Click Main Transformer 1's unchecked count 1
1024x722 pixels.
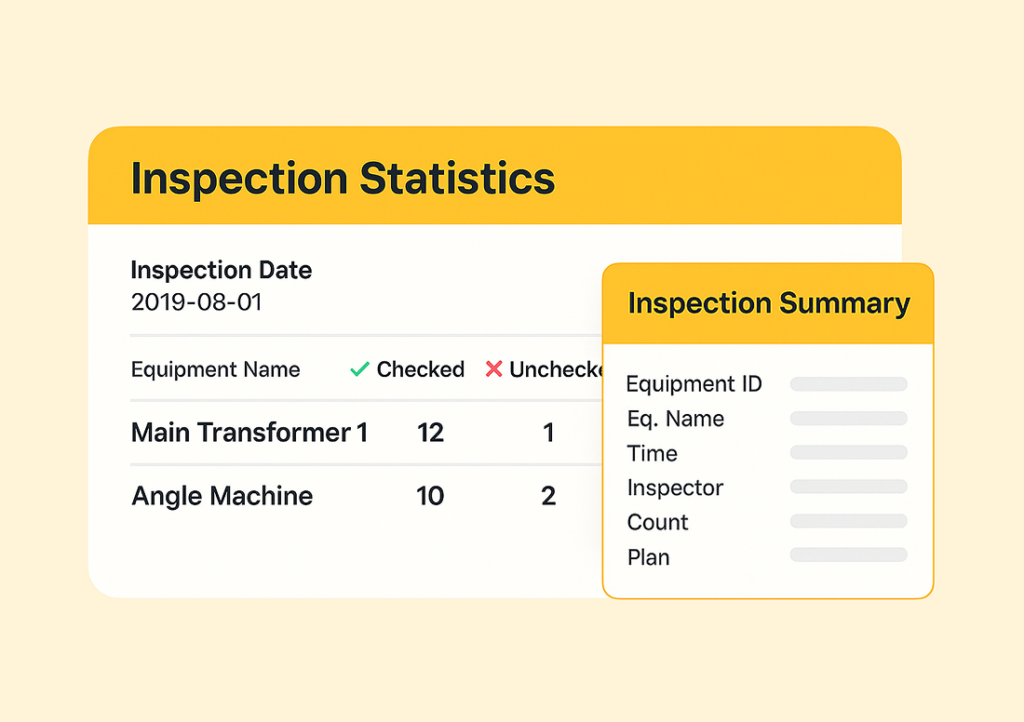[x=548, y=433]
